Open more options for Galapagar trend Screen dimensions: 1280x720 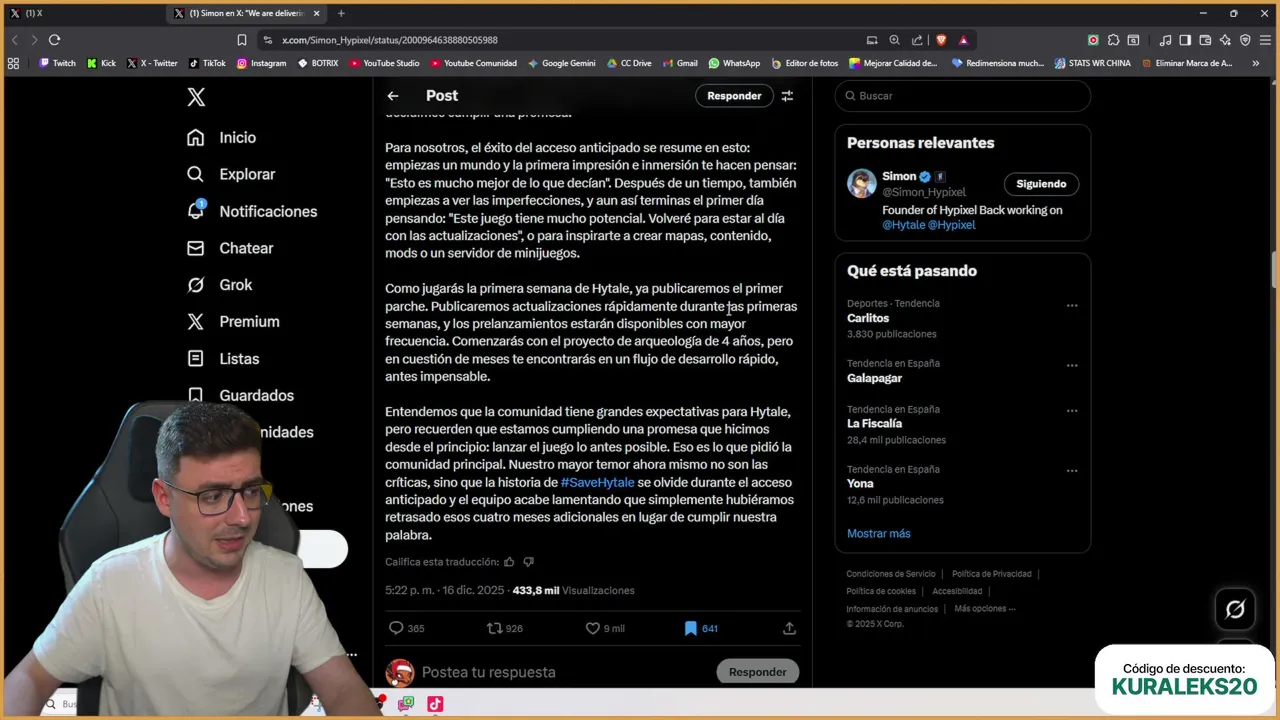tap(1072, 365)
